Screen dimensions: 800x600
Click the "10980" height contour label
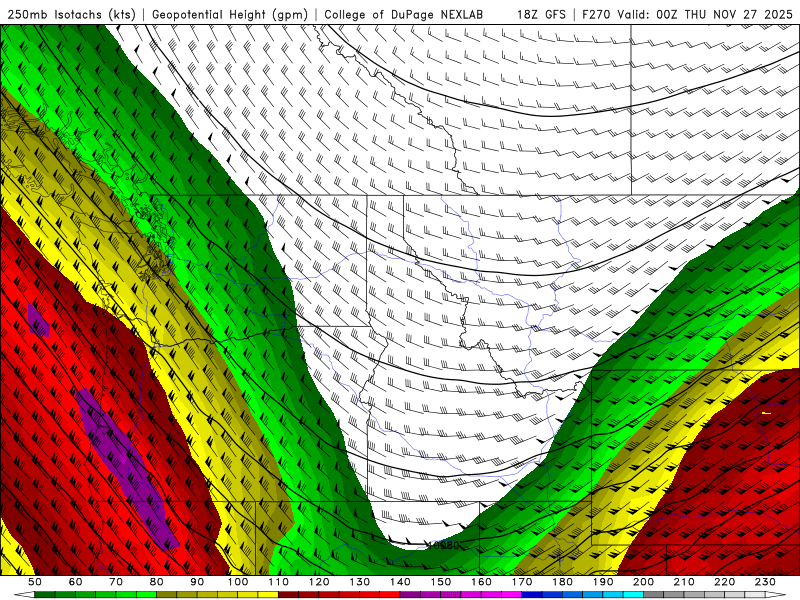(443, 545)
